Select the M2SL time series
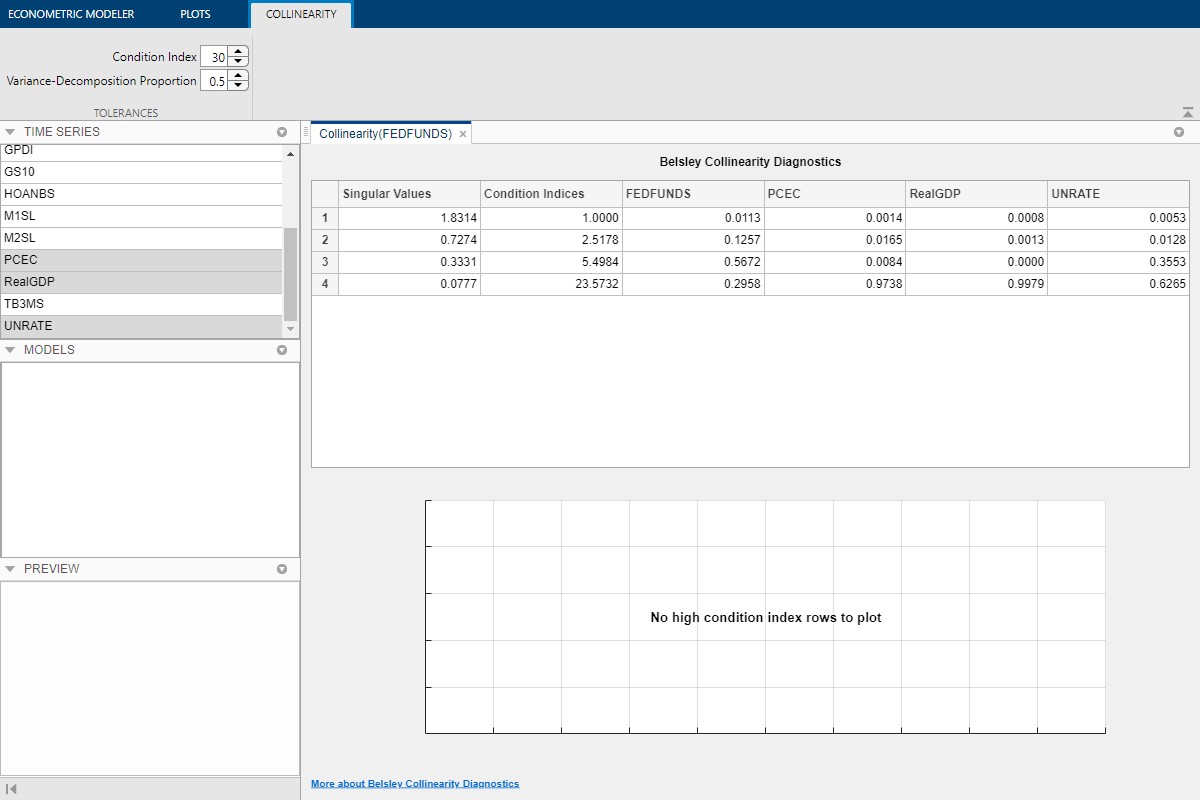Screen dimensions: 1200x800 [140, 238]
